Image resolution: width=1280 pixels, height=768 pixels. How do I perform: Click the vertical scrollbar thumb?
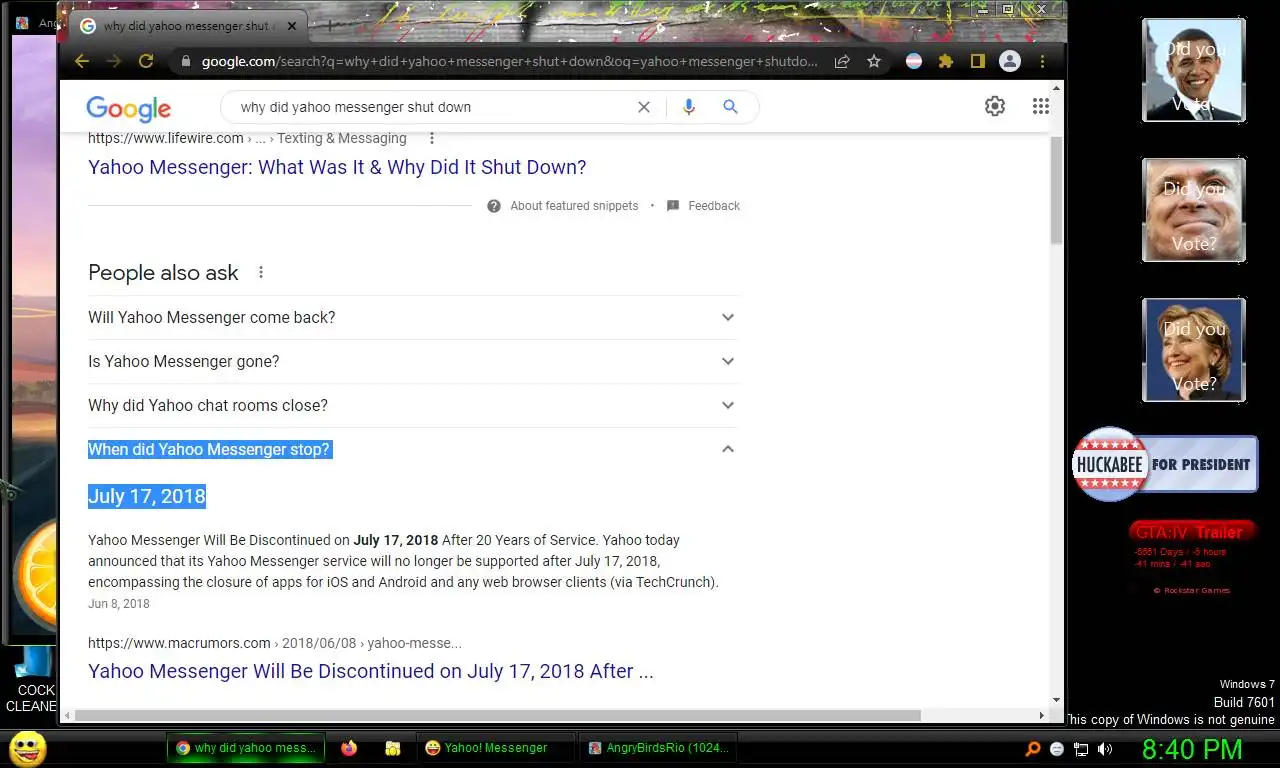click(1057, 190)
